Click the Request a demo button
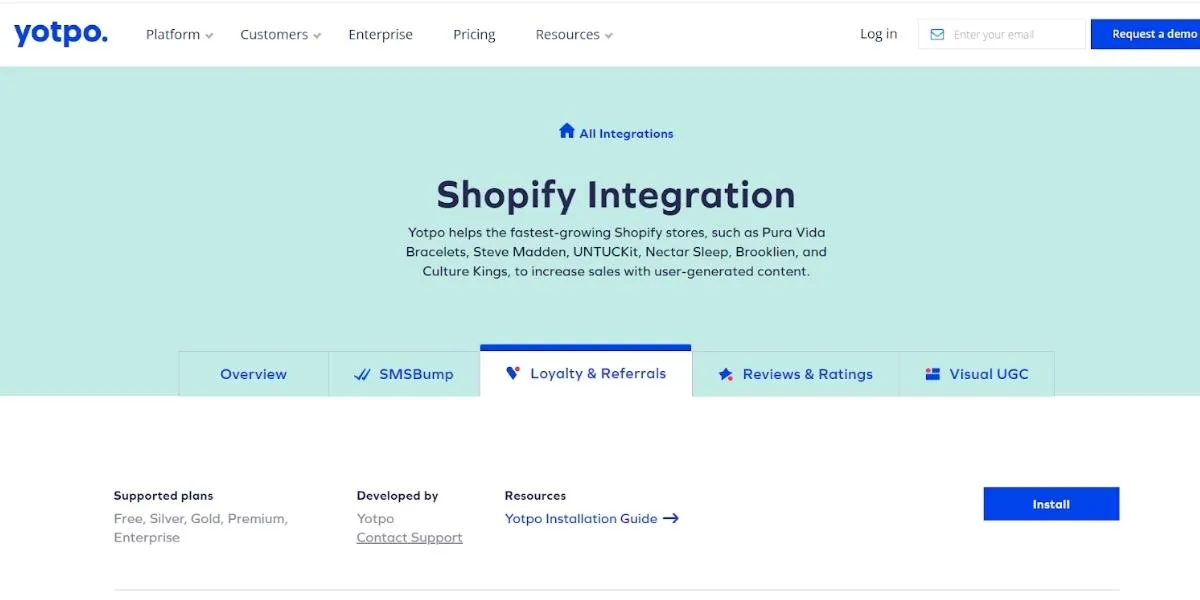1200x600 pixels. tap(1146, 34)
